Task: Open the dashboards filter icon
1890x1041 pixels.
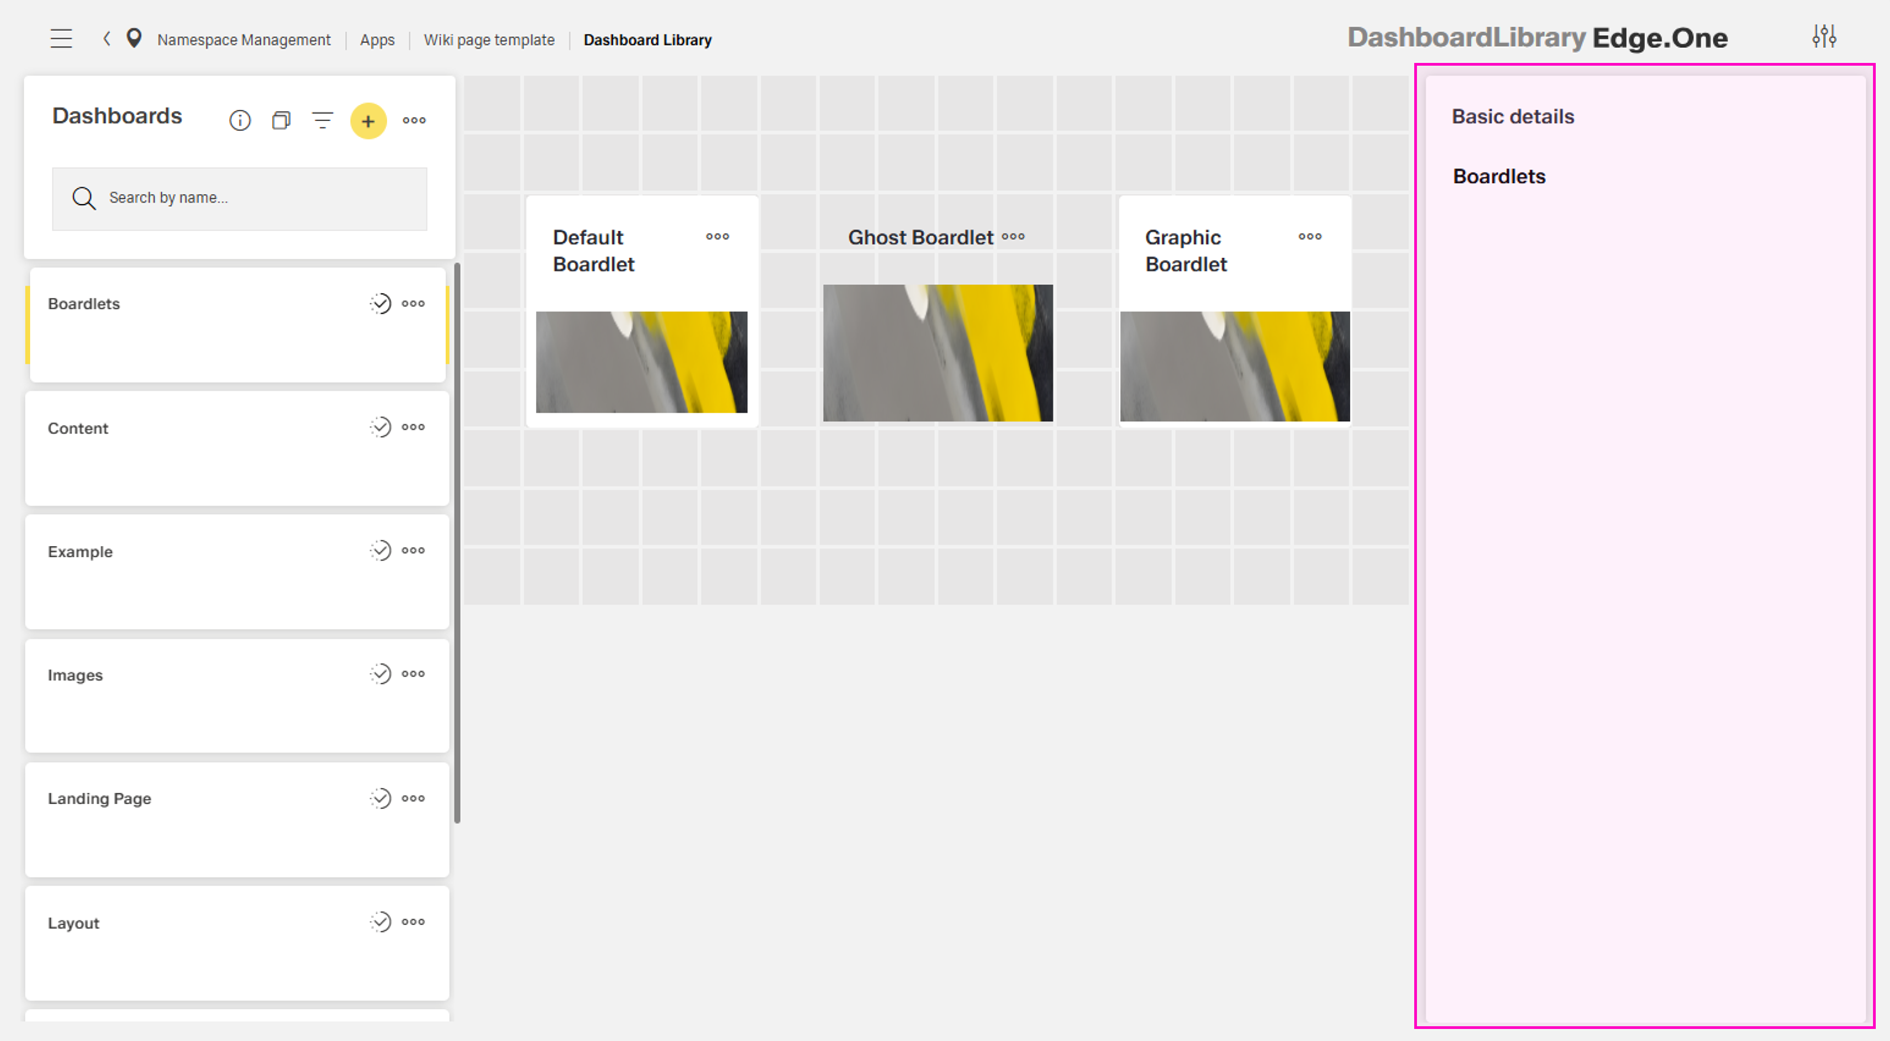Action: [x=322, y=121]
